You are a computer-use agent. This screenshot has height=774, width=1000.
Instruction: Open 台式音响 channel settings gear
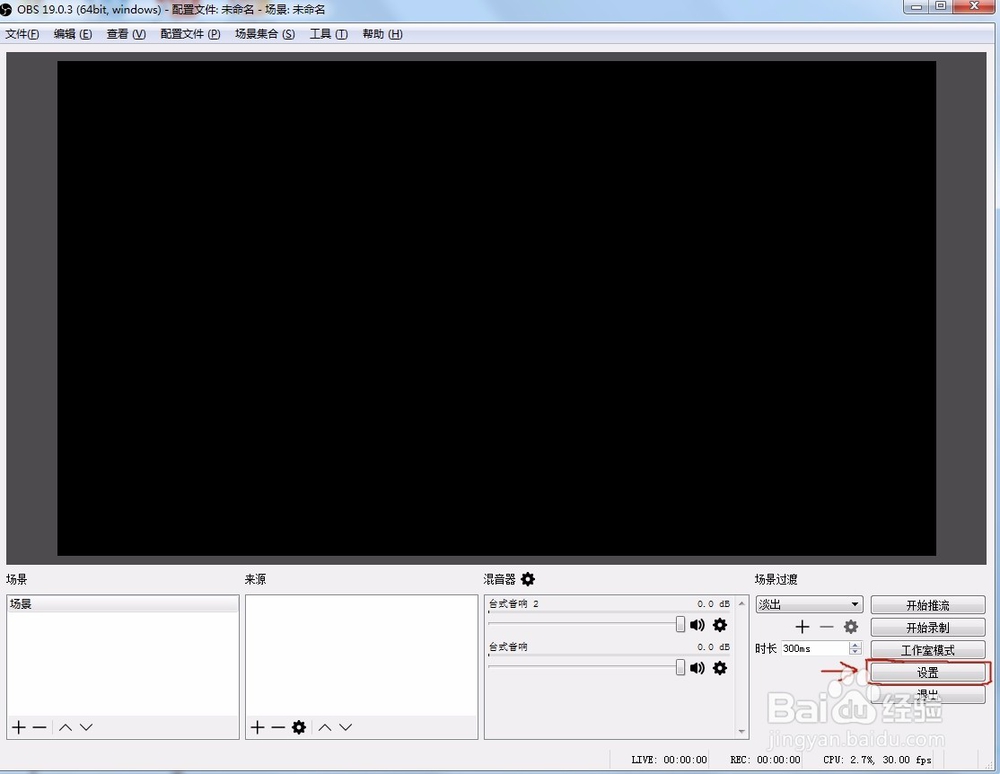[x=719, y=668]
